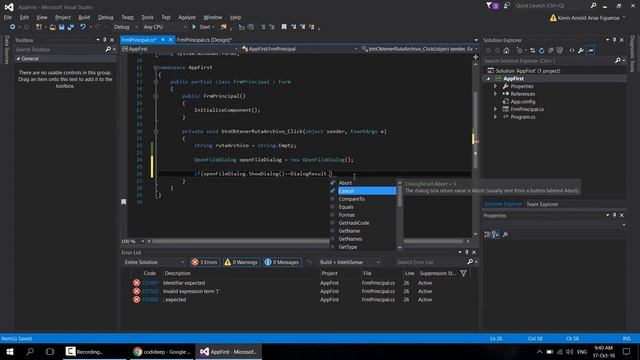Click the Save All toolbar icon
Viewport: 640px width, 360px height.
tap(71, 27)
